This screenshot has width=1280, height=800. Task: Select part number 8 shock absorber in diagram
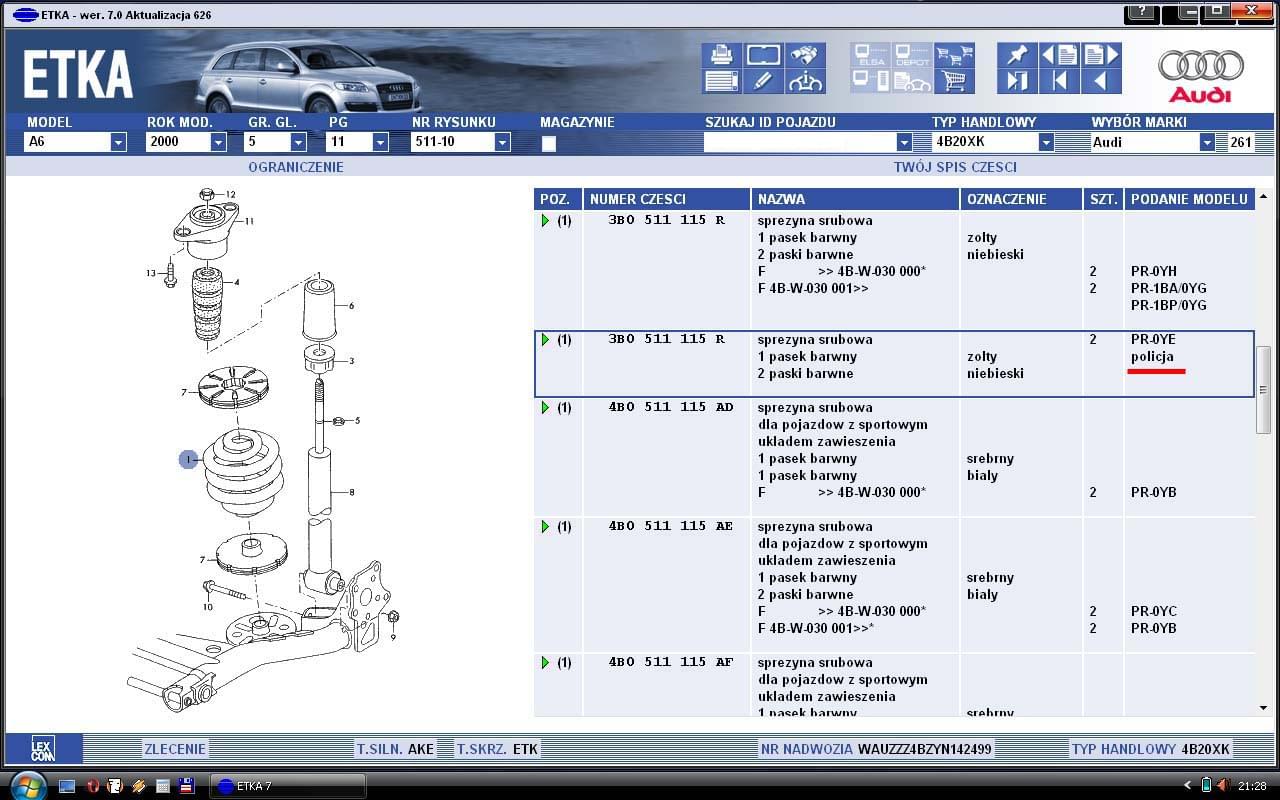click(x=351, y=492)
